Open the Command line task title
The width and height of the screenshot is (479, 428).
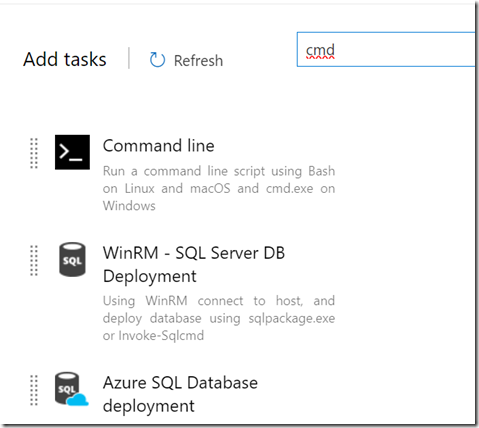[x=159, y=146]
